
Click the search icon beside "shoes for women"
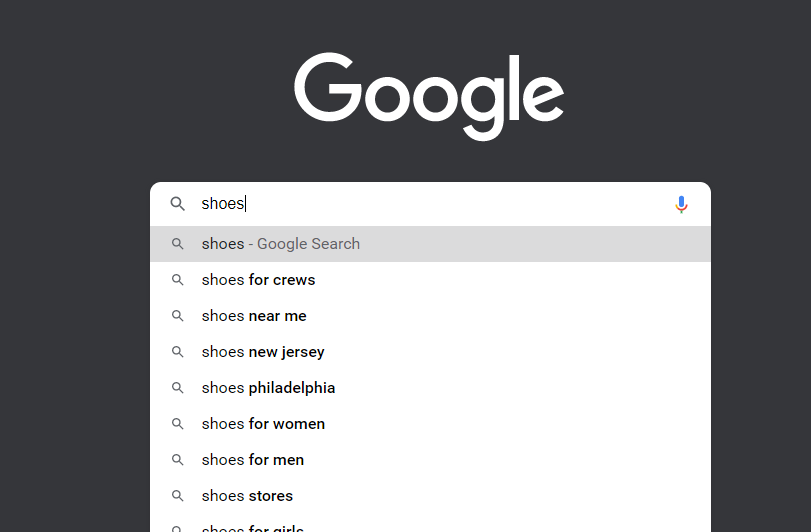click(x=178, y=424)
